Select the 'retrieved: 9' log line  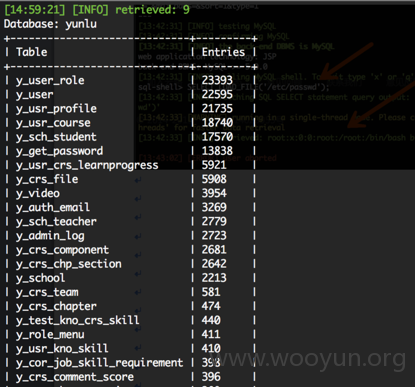[97, 10]
